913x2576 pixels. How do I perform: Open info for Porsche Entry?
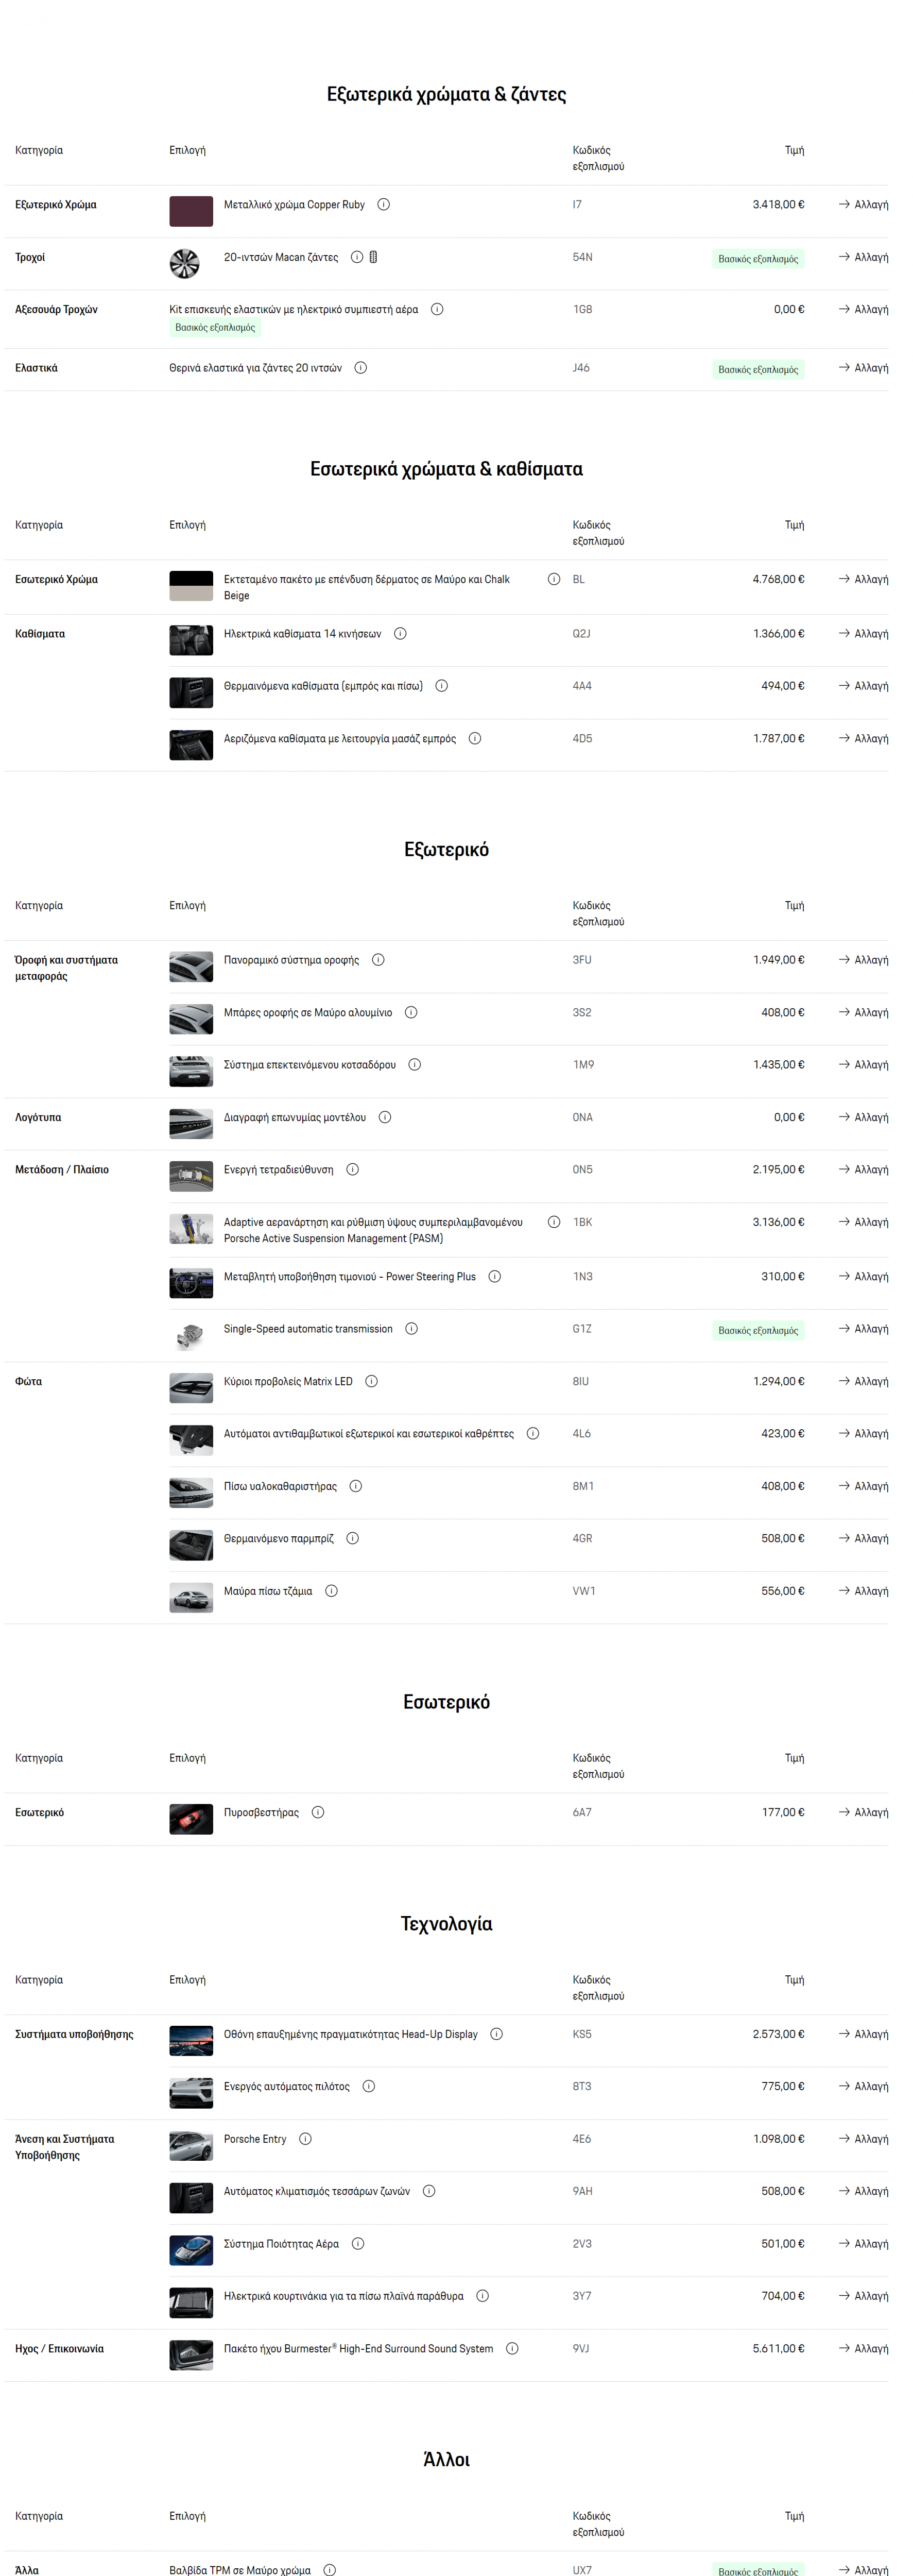306,2139
